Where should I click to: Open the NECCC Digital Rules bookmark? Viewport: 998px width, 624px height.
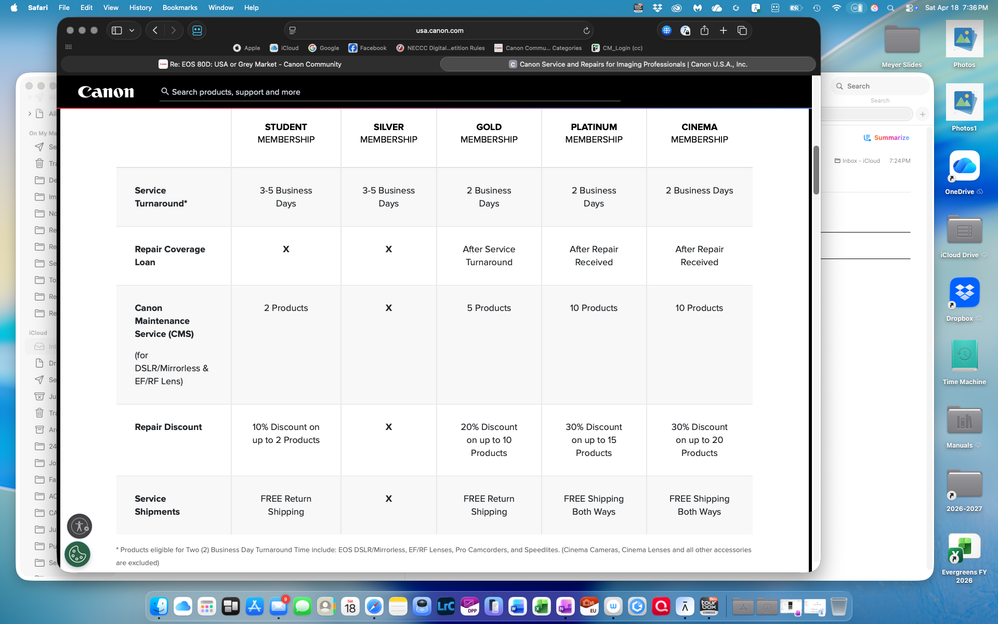point(440,48)
